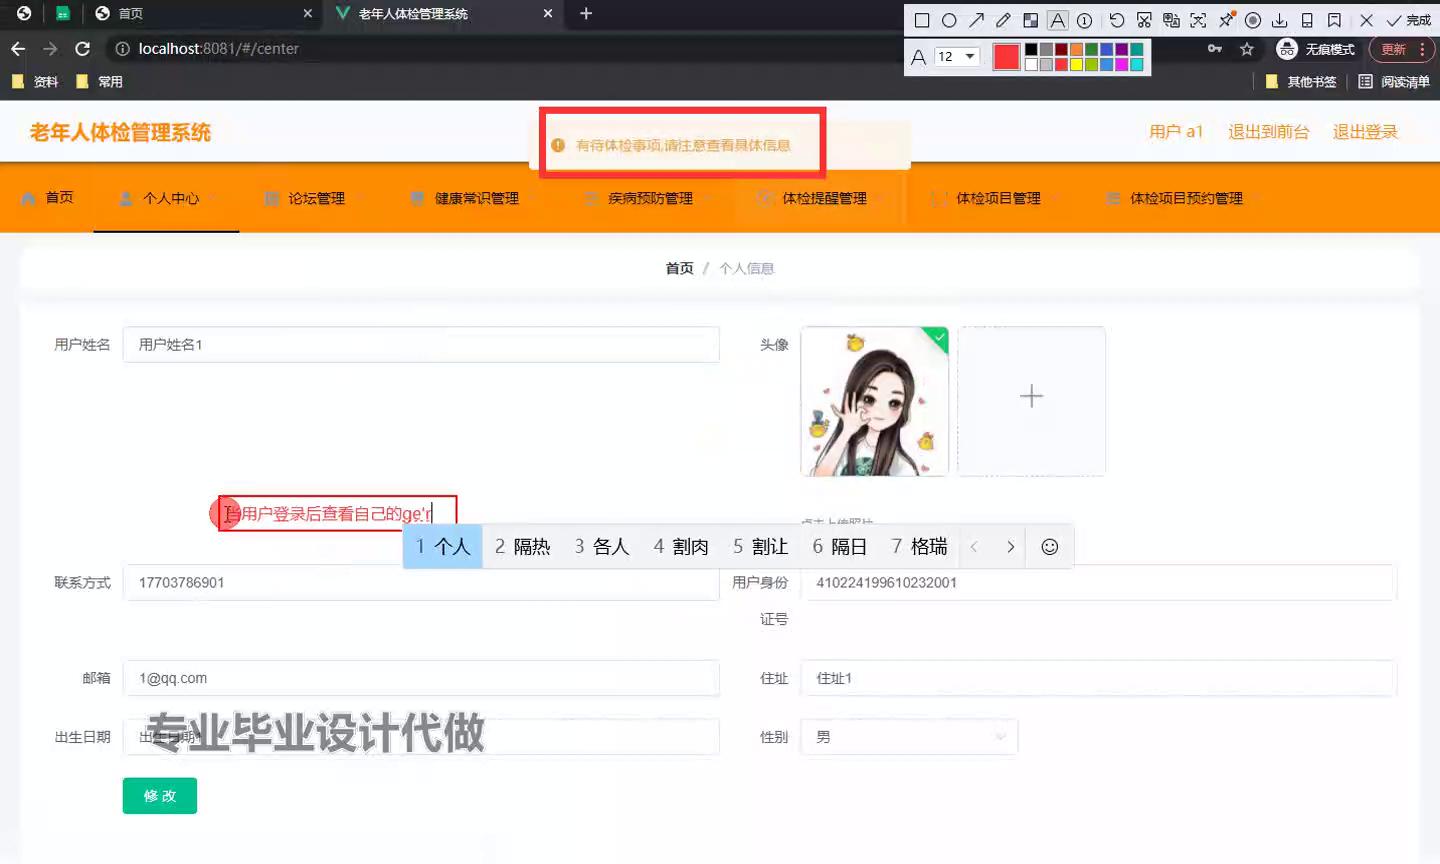Click the 退出登录 link
The height and width of the screenshot is (864, 1440).
tap(1364, 132)
